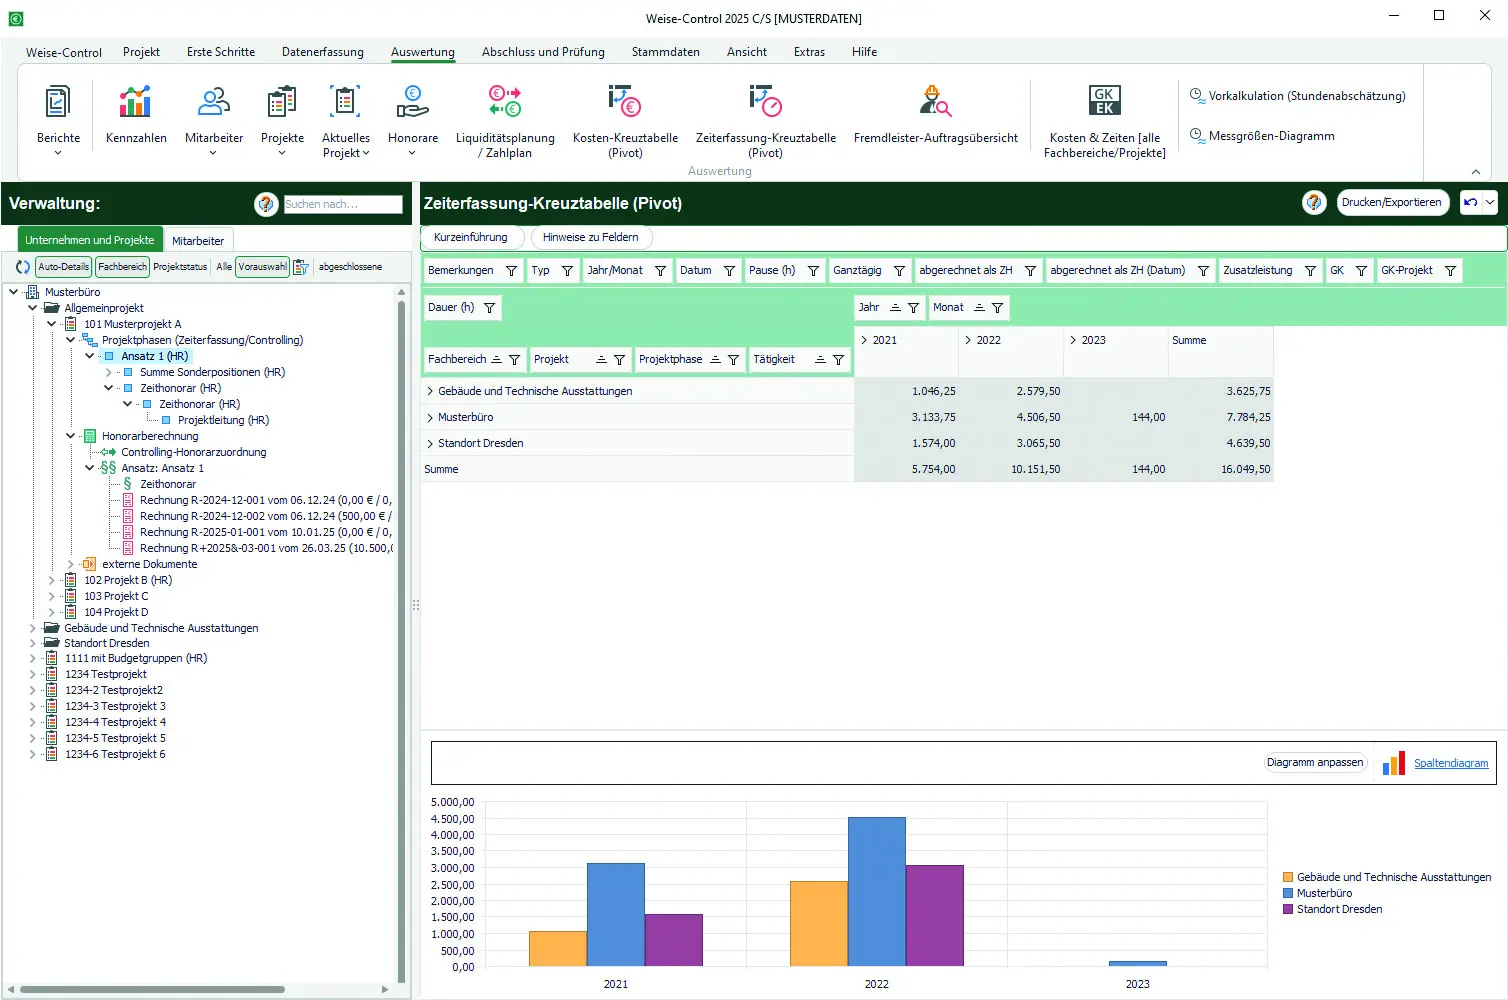Click the Drucken/Exportieren button
The image size is (1508, 1000).
[1391, 203]
